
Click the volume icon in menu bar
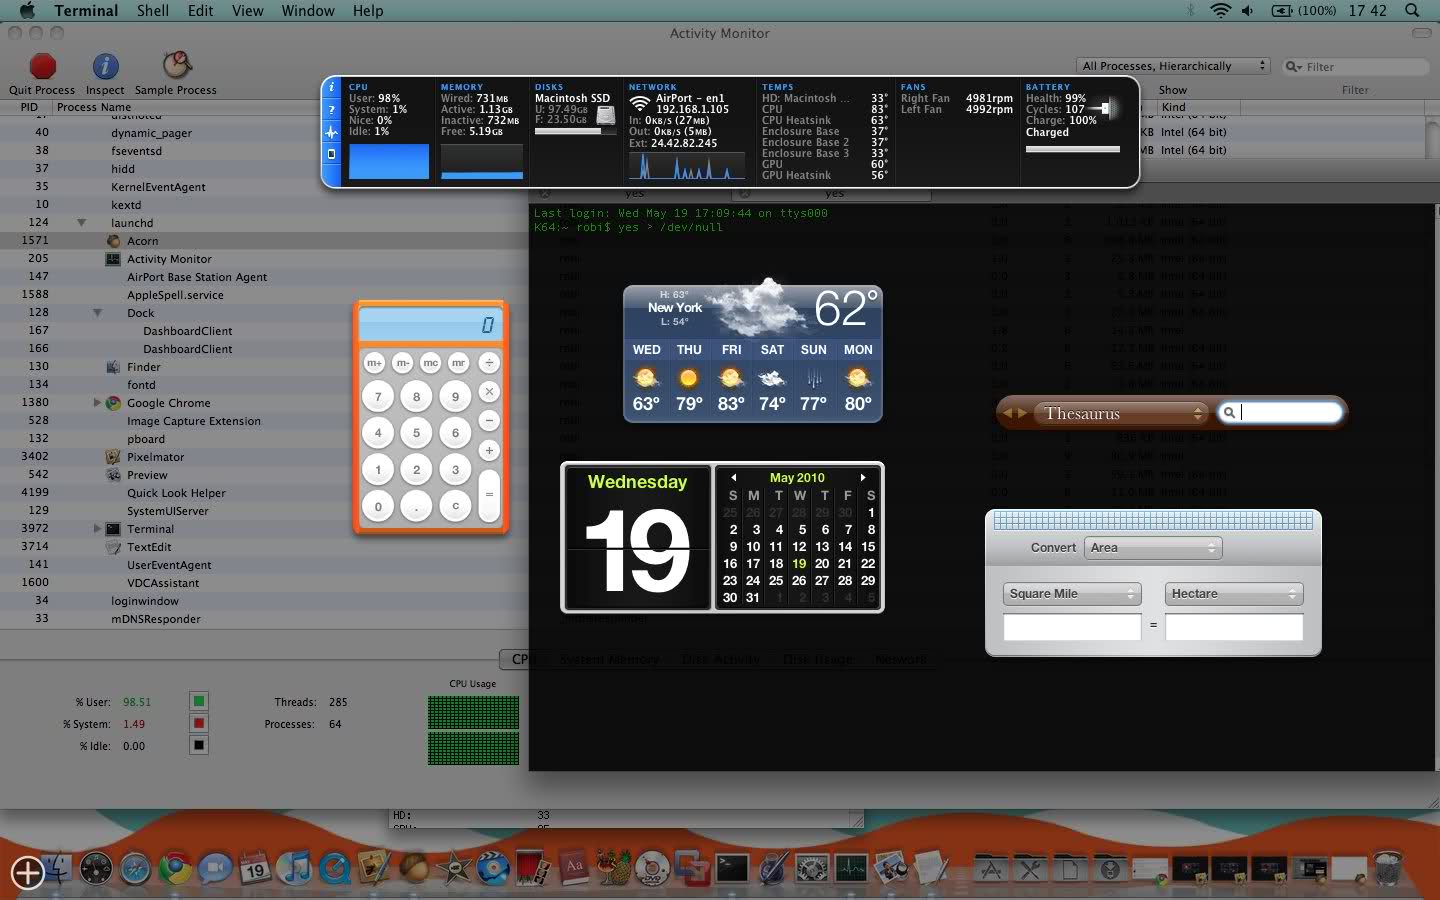pyautogui.click(x=1248, y=10)
